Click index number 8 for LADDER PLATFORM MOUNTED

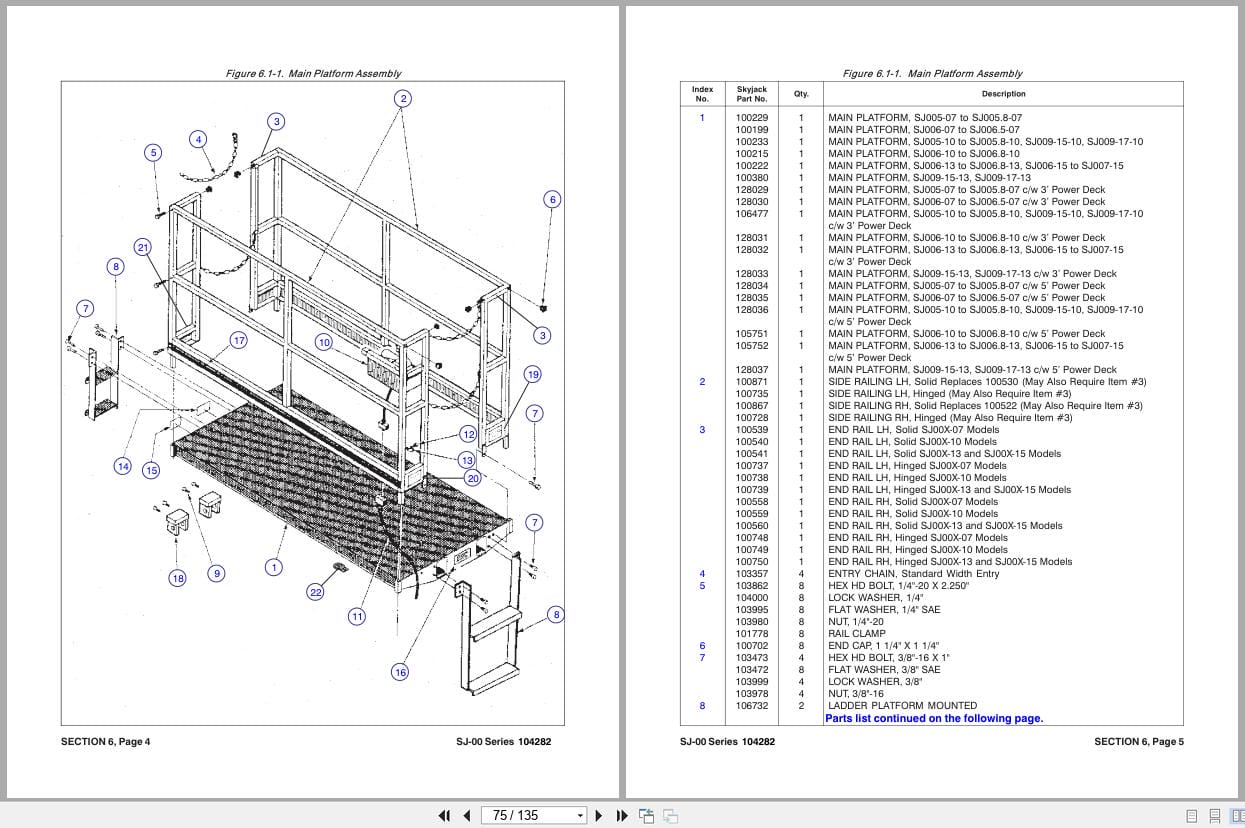point(702,705)
